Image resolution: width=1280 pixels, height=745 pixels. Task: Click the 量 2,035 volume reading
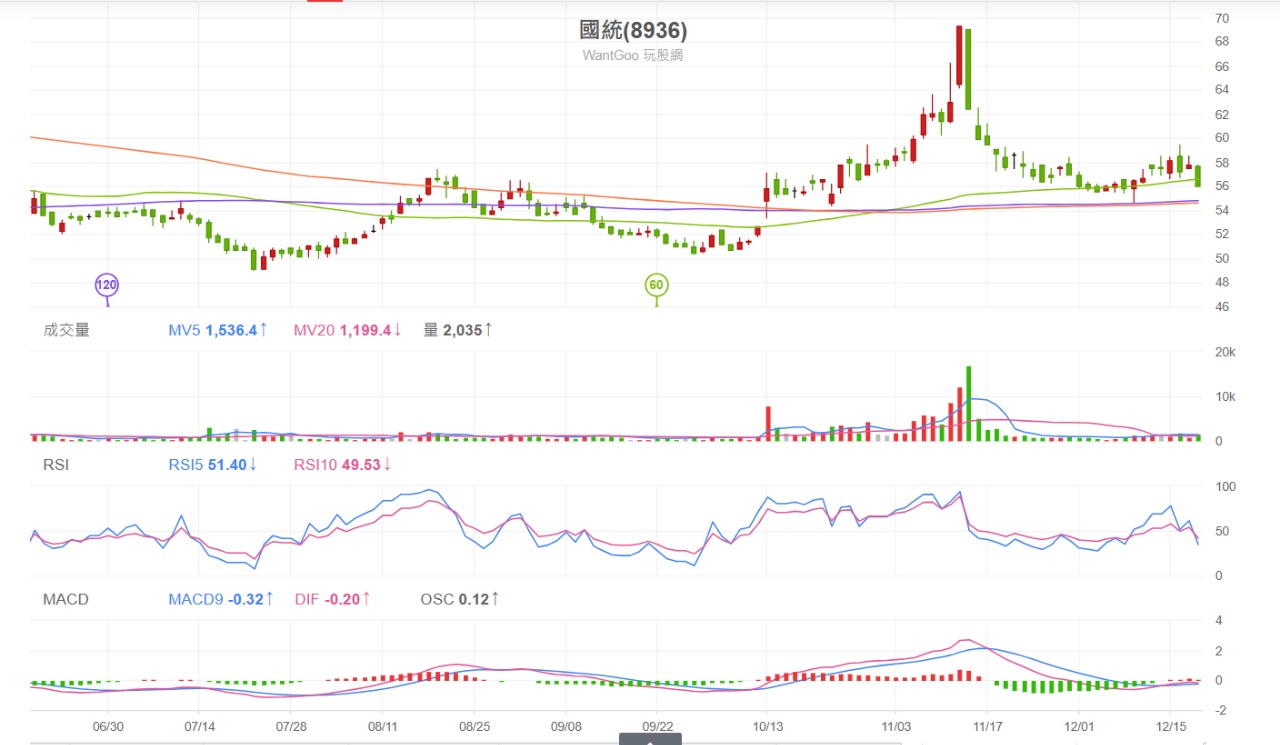point(458,329)
